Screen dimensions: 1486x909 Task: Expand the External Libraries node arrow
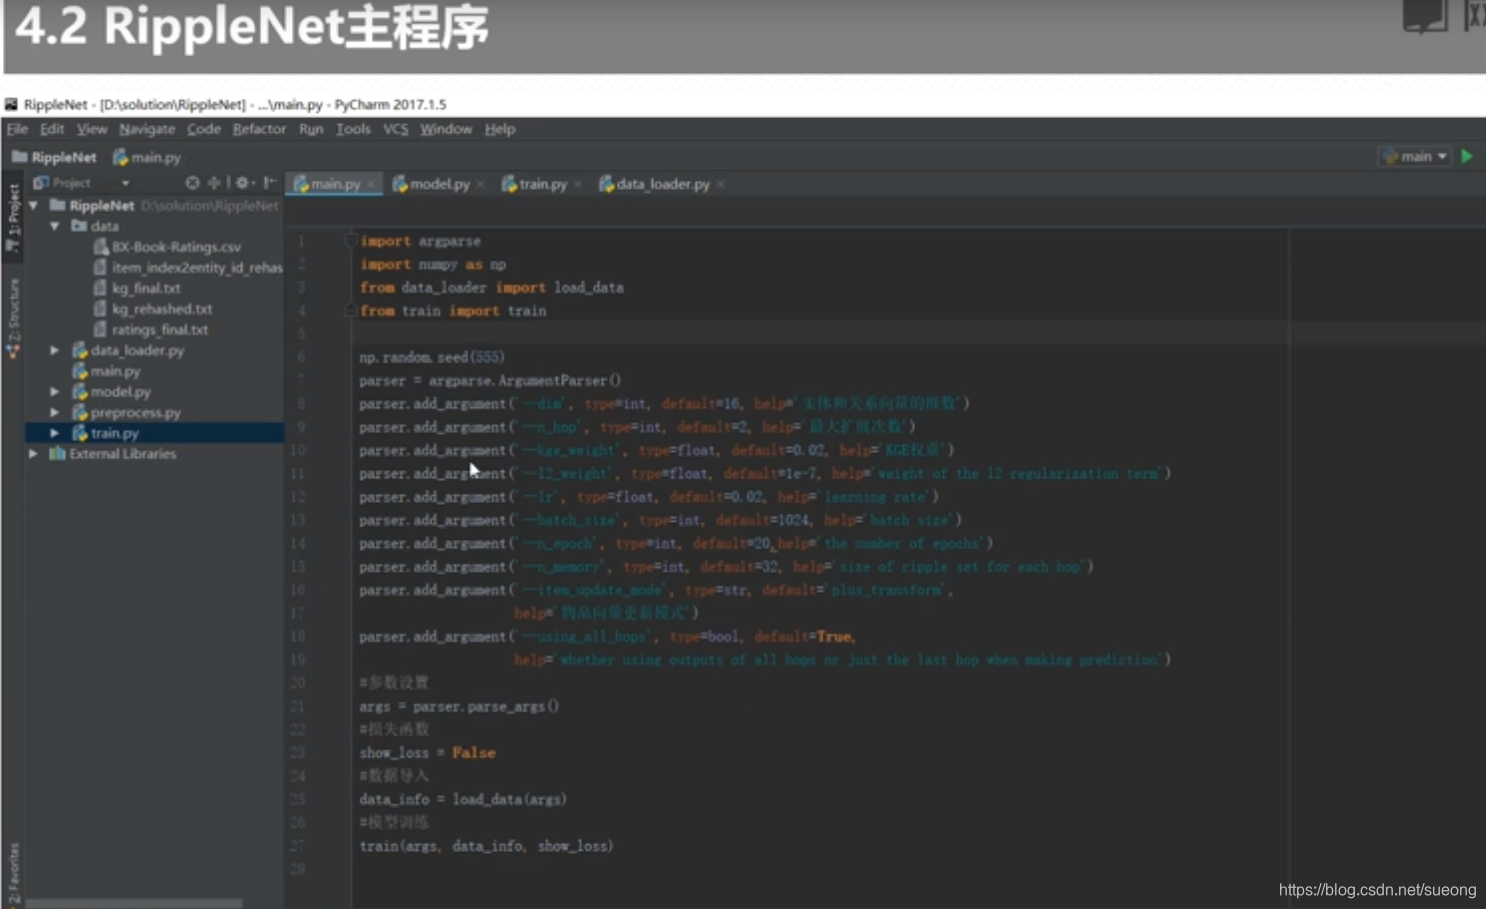(x=34, y=454)
